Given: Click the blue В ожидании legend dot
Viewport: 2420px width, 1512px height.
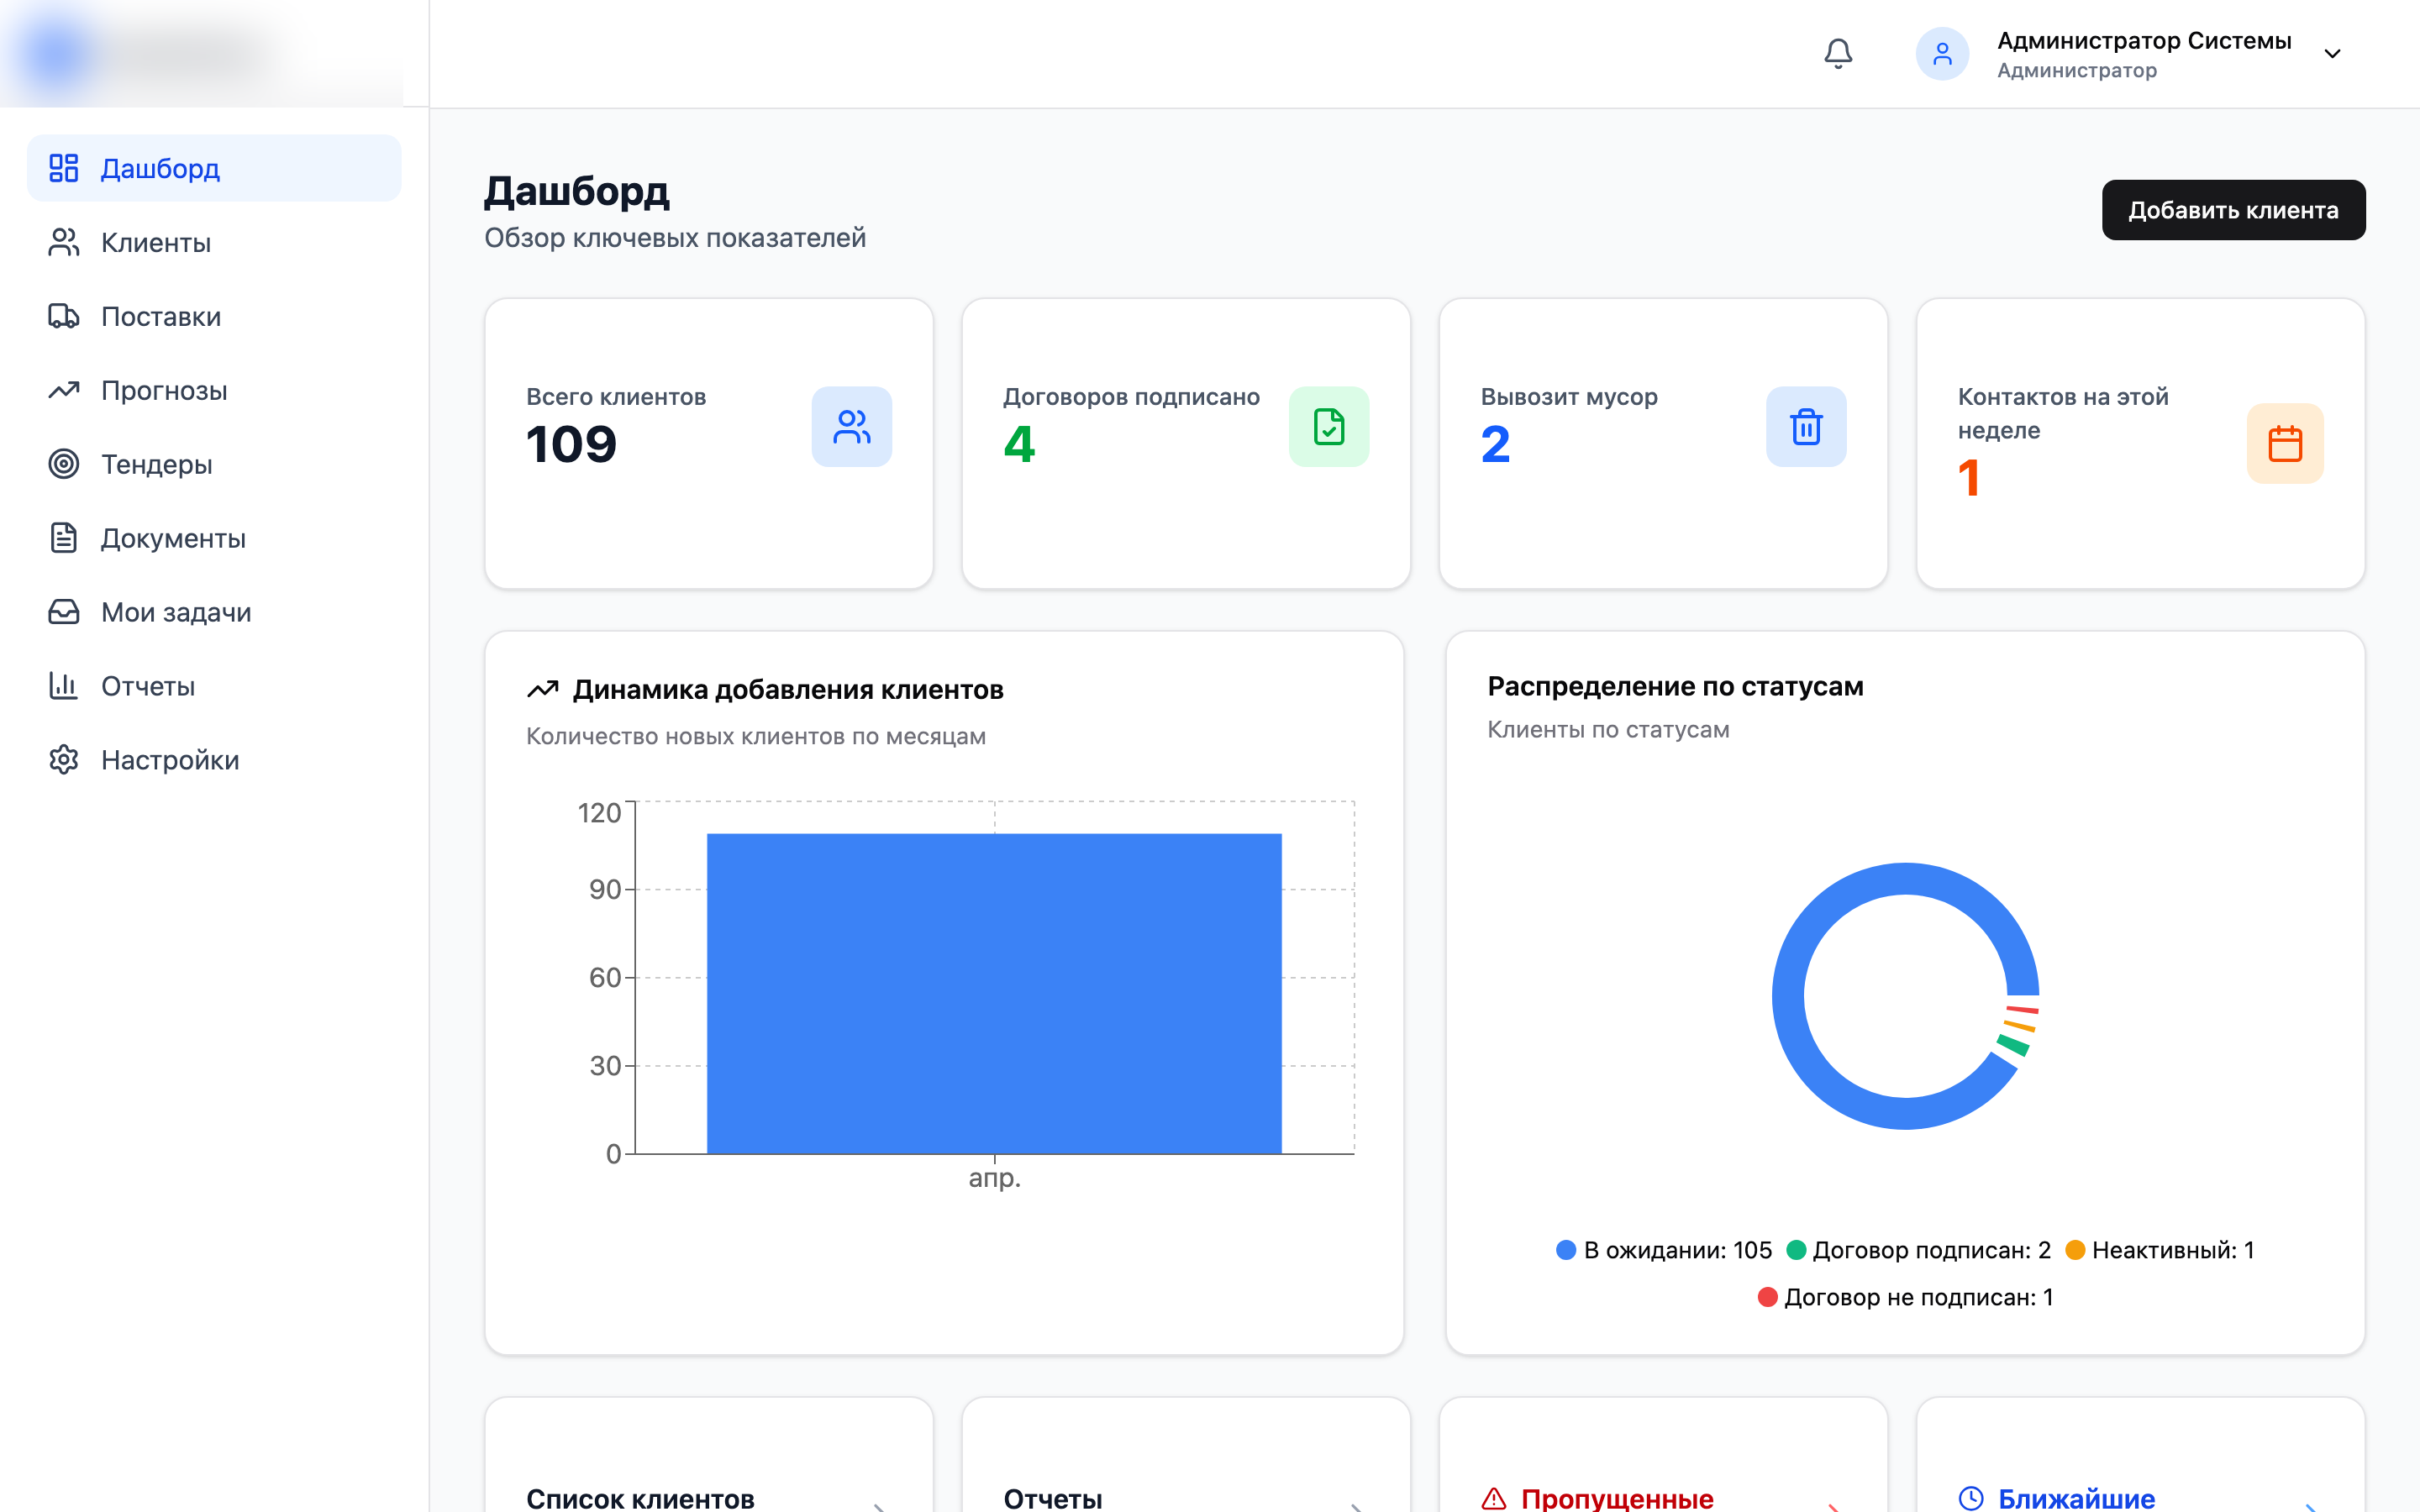Looking at the screenshot, I should click(x=1566, y=1250).
